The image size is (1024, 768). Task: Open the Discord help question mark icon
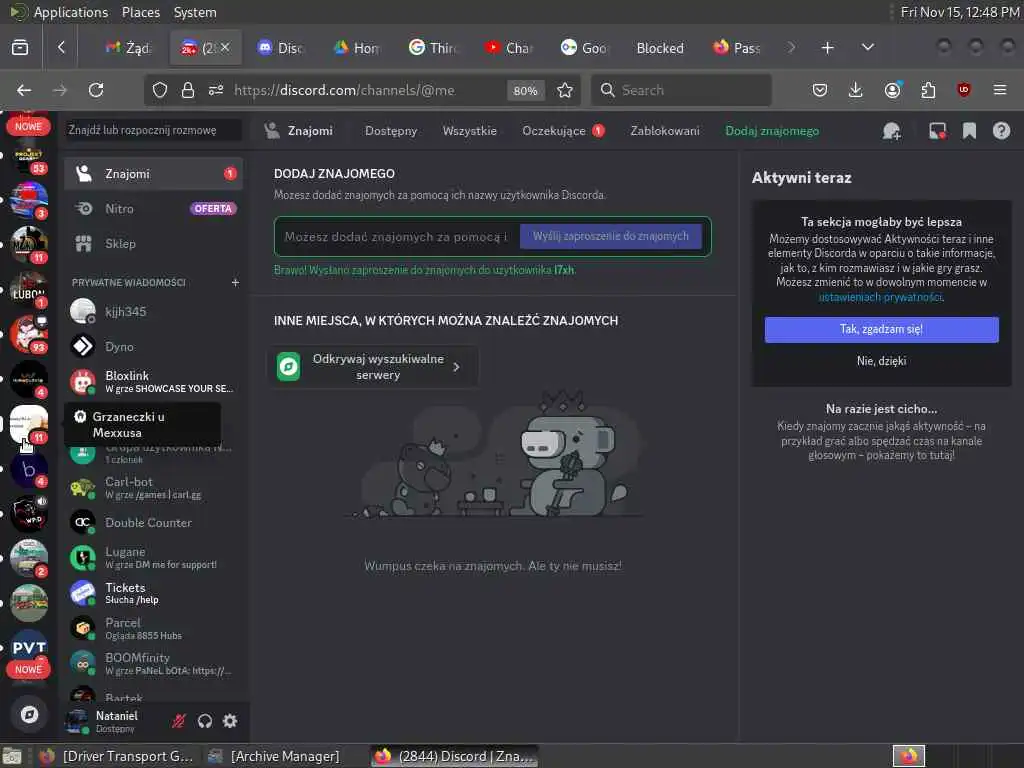[1001, 131]
